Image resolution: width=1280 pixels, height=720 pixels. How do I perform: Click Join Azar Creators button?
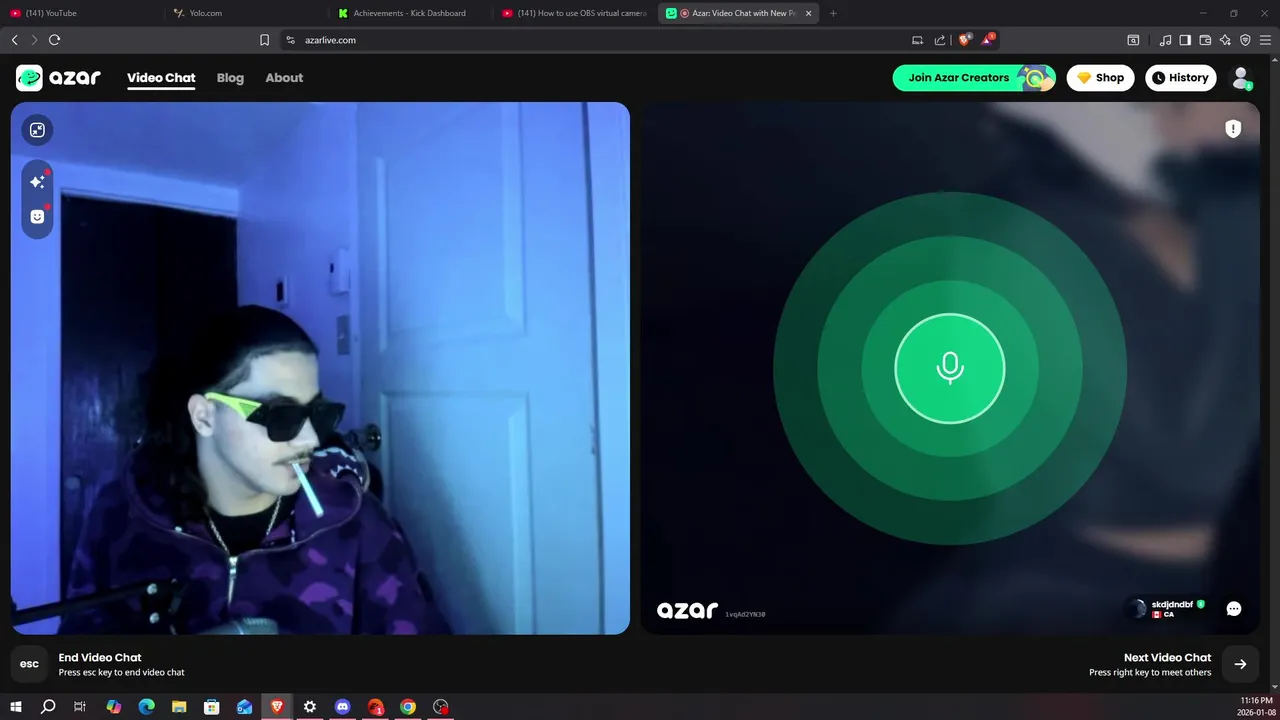click(974, 78)
